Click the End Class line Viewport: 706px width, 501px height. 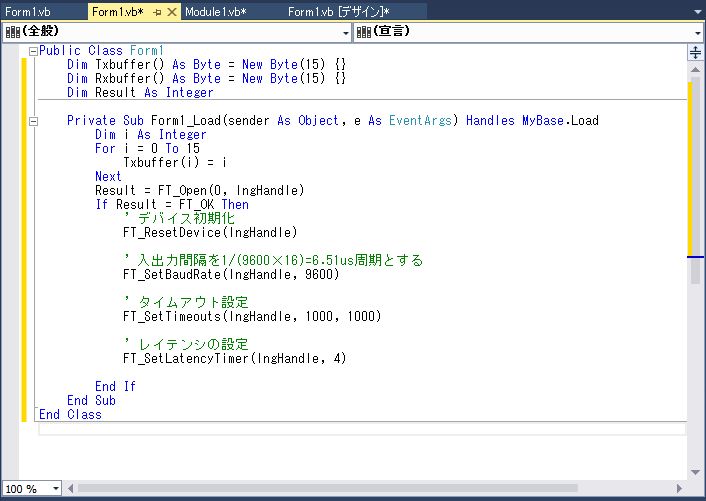(70, 414)
